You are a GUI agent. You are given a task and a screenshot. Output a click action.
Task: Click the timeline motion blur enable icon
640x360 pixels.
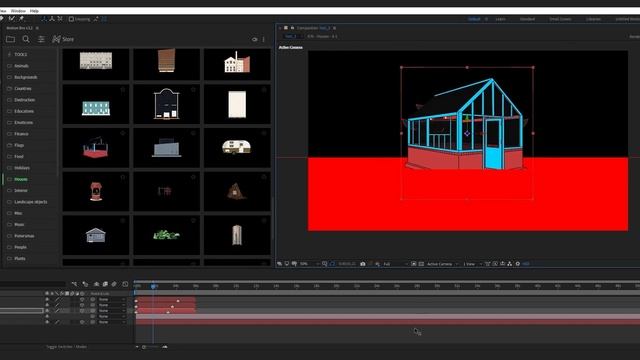tap(114, 284)
